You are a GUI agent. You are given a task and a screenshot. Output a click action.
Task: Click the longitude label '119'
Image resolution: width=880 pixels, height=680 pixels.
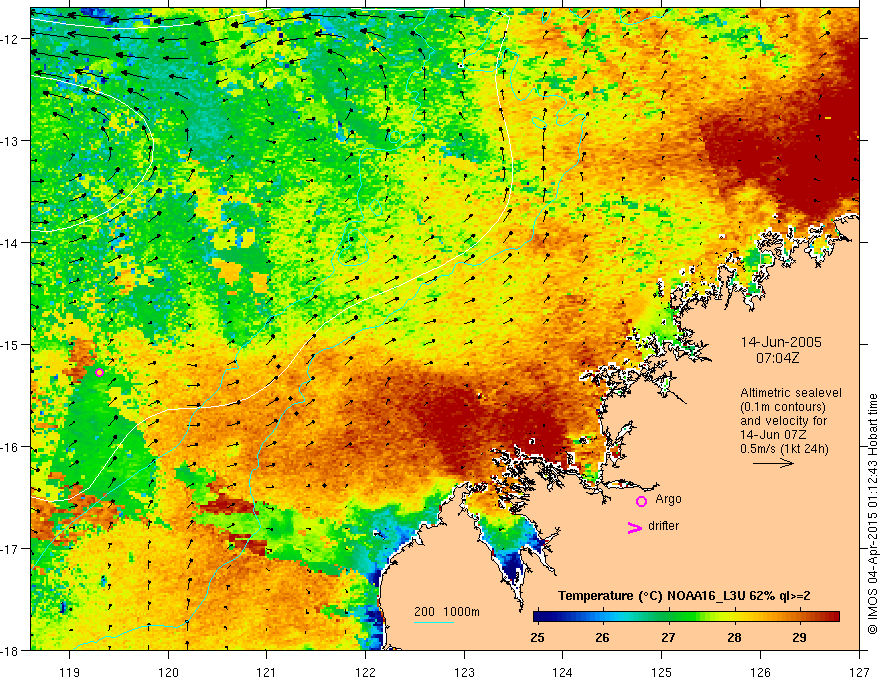(x=70, y=672)
